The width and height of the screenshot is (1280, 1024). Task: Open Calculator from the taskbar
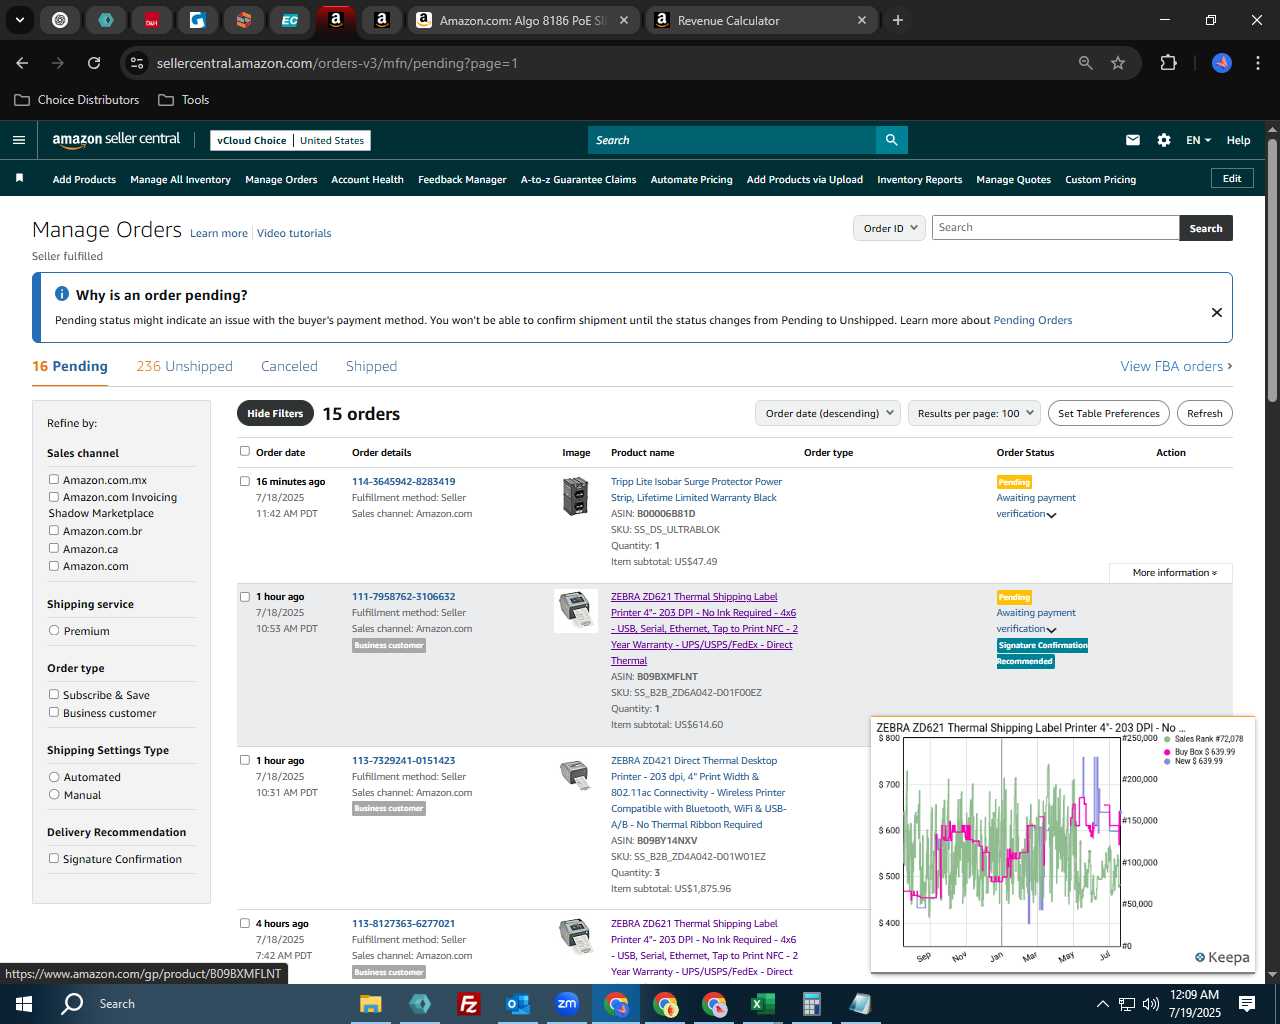point(811,1004)
